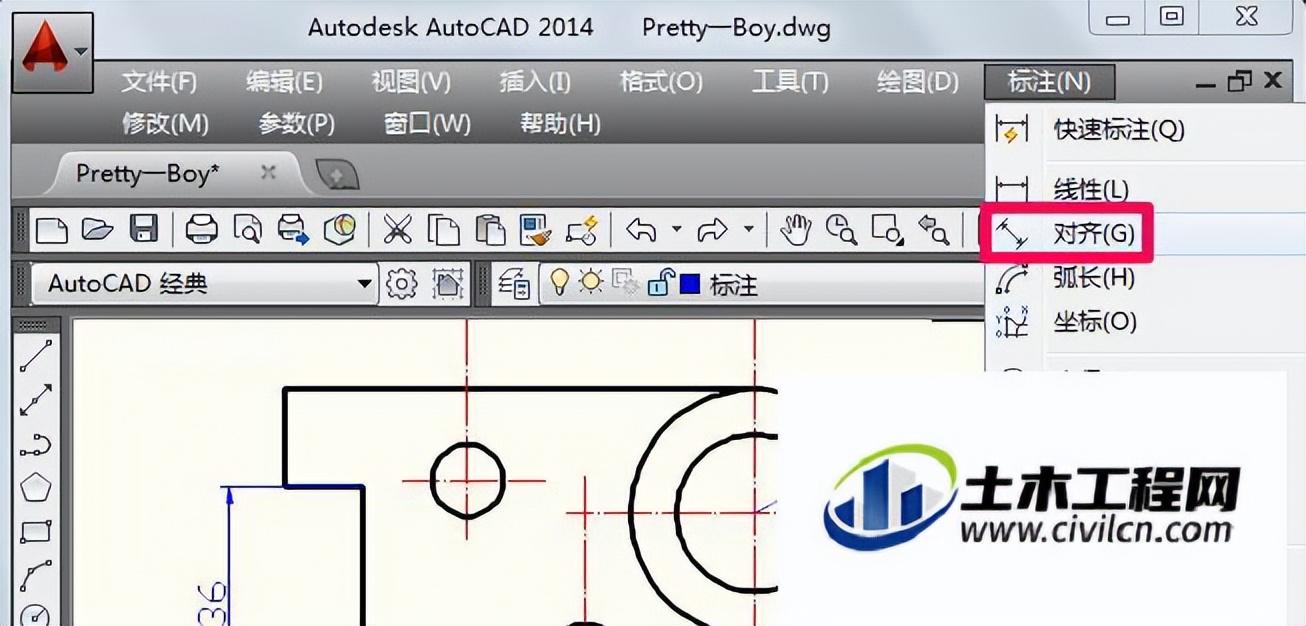Select the Pan Realtime hand tool
This screenshot has height=626, width=1306.
pyautogui.click(x=794, y=229)
